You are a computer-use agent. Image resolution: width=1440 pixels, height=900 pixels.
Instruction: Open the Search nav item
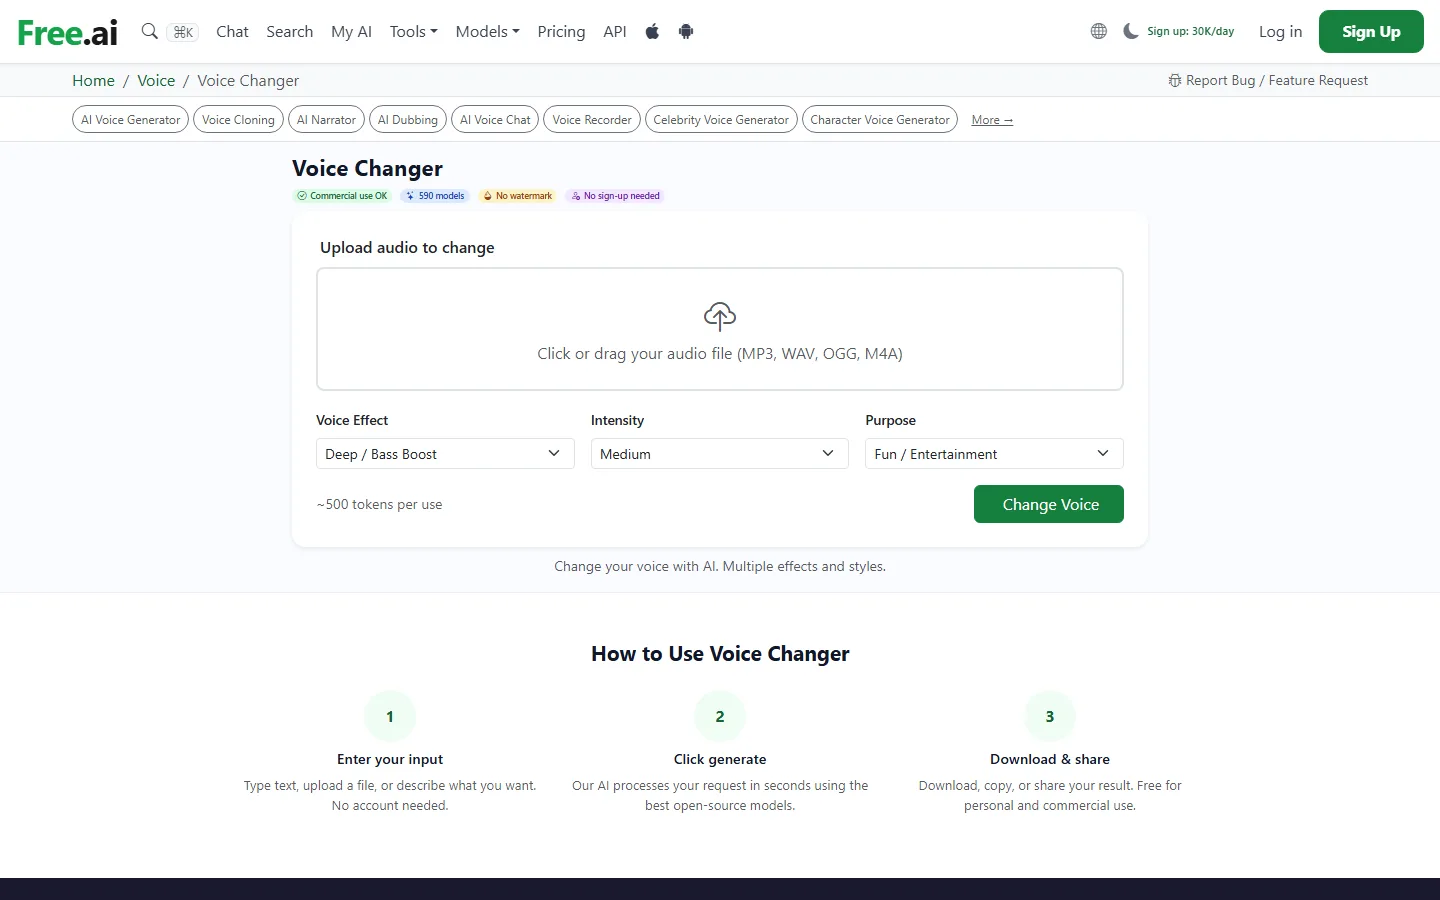(x=290, y=31)
